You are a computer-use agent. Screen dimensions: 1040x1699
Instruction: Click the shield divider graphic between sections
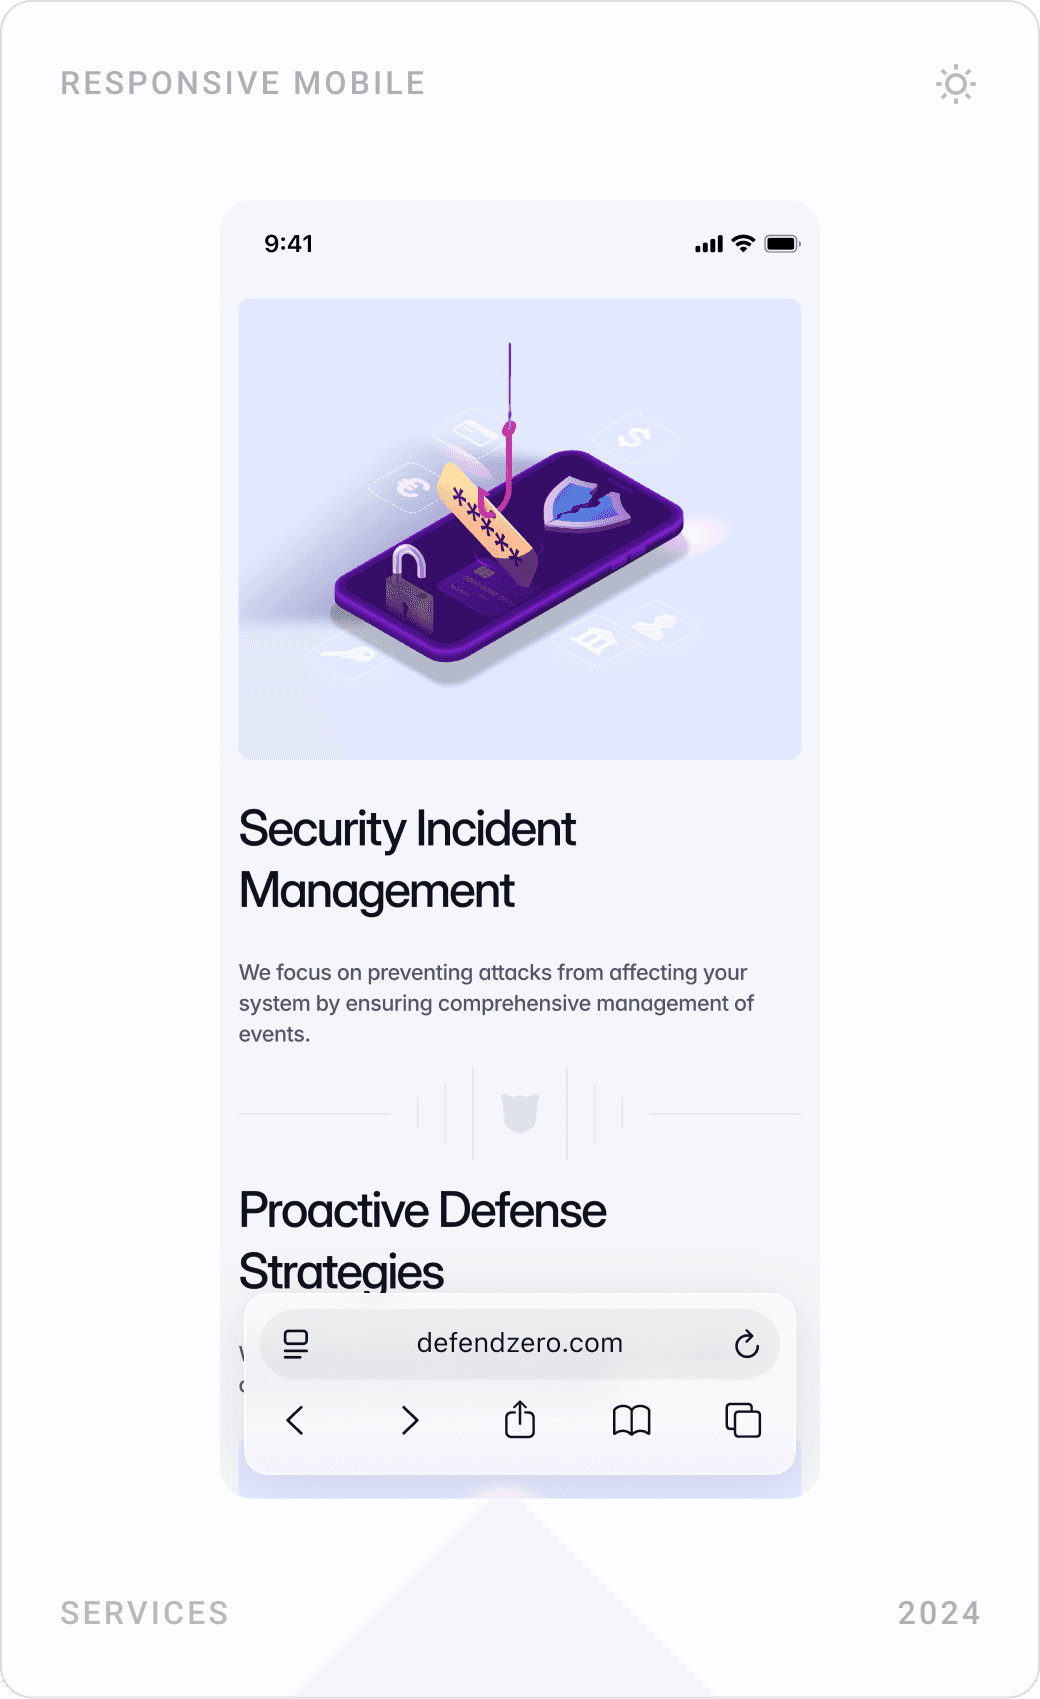[x=520, y=1110]
